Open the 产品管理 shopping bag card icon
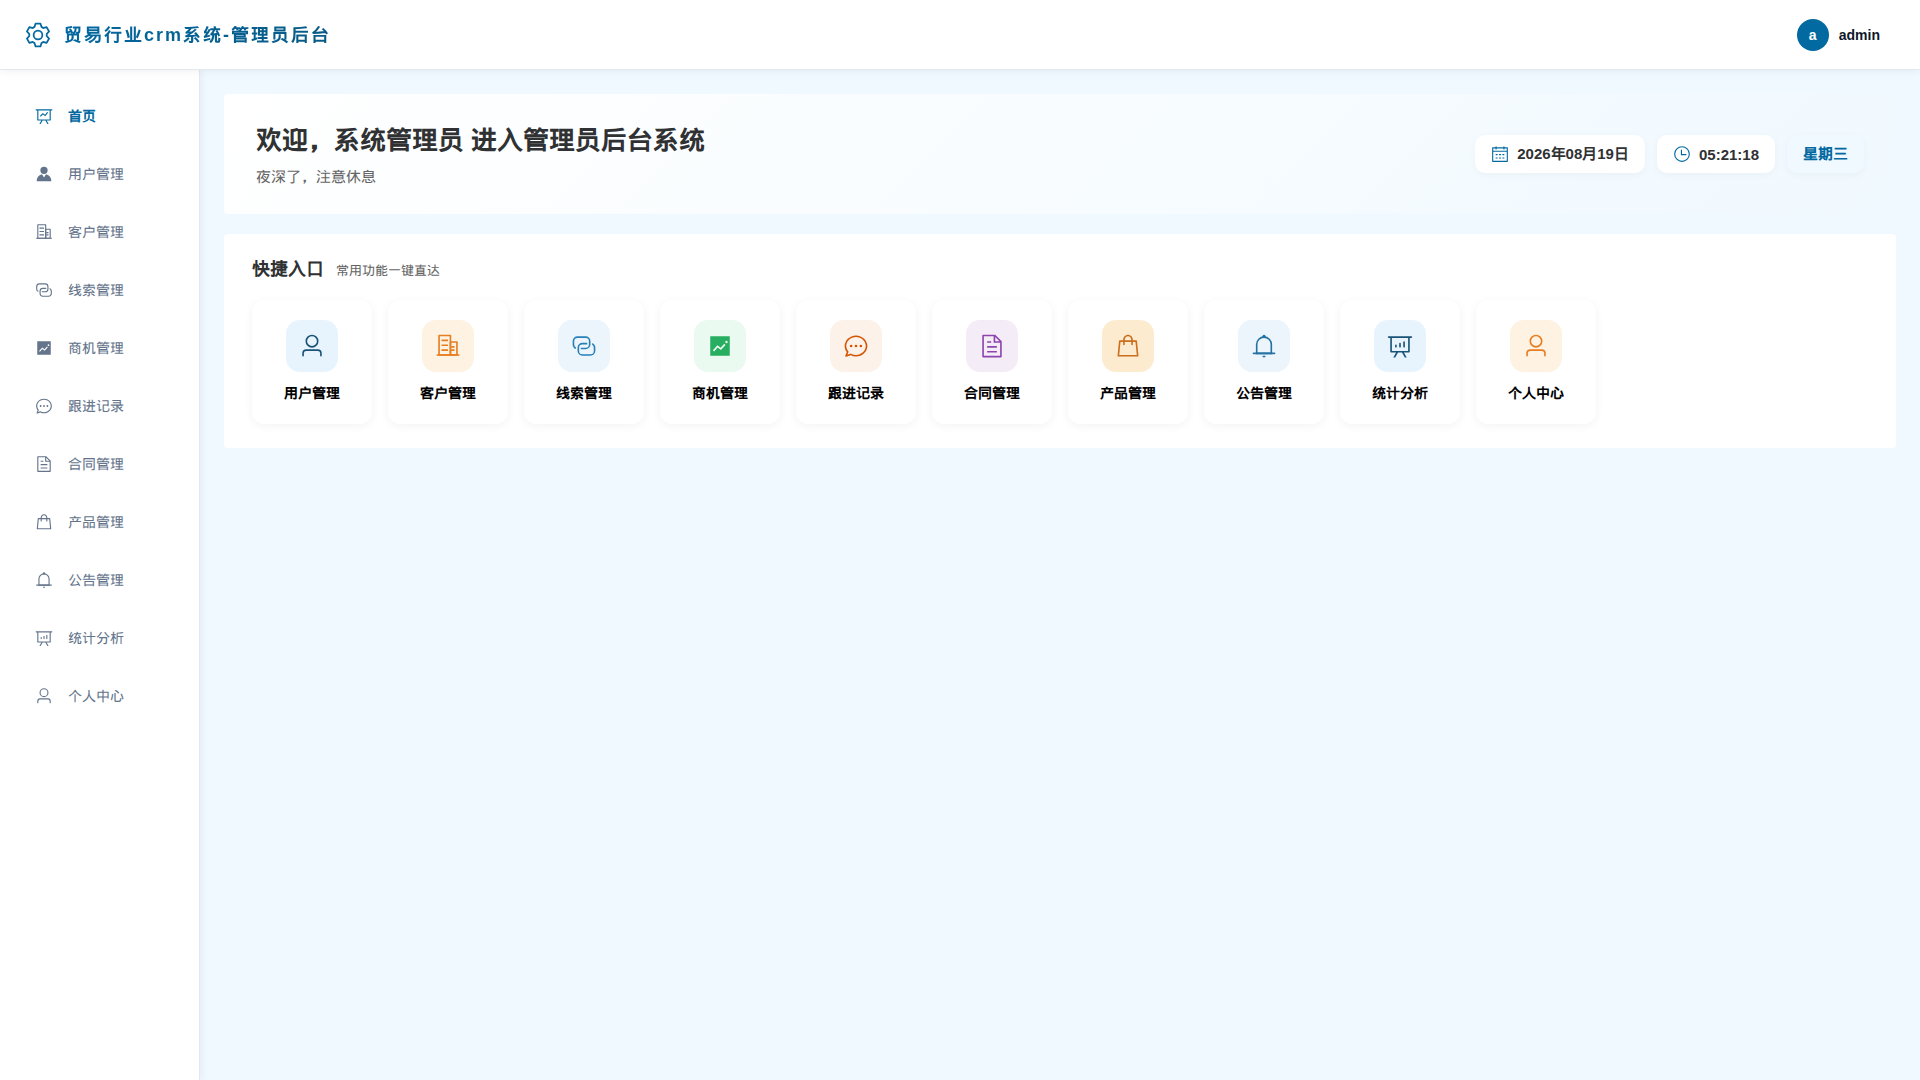This screenshot has height=1080, width=1920. click(1128, 346)
